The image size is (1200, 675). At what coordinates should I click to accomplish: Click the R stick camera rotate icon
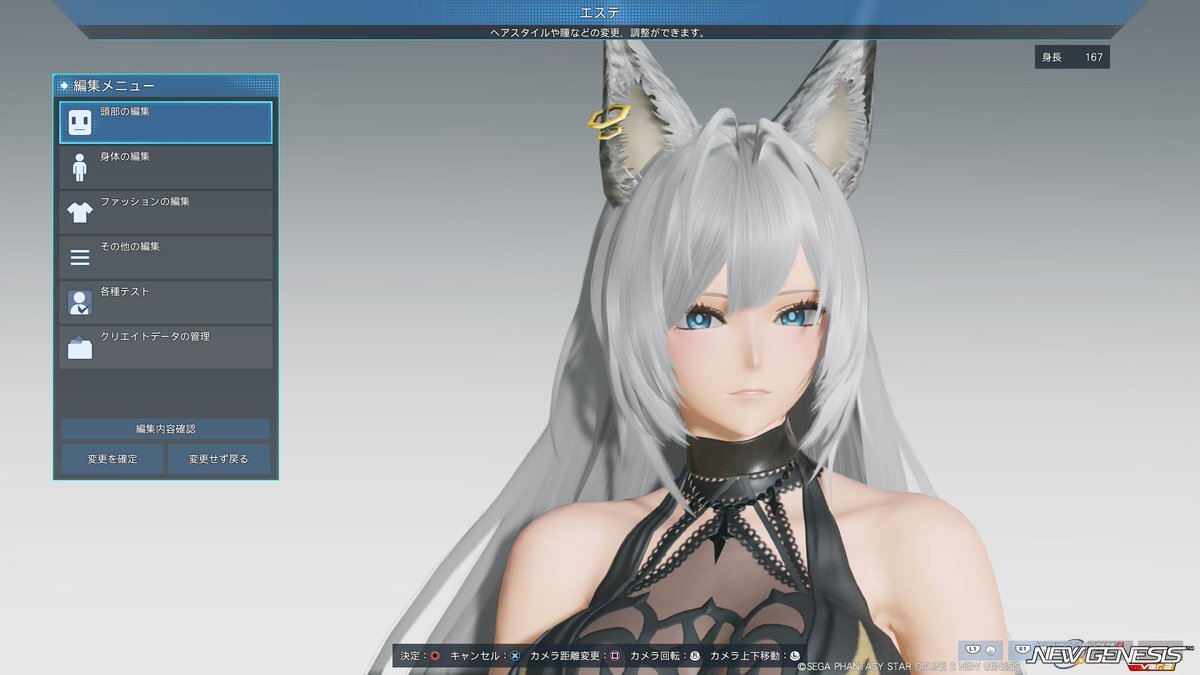(x=694, y=656)
